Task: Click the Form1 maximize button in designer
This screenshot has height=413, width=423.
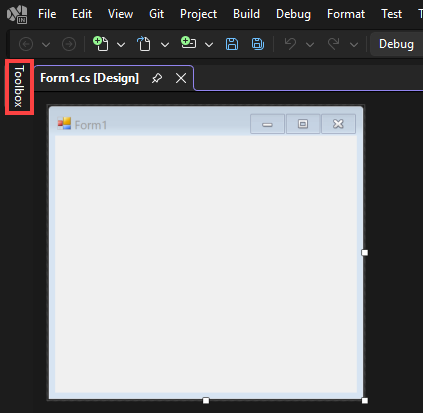Action: point(303,124)
